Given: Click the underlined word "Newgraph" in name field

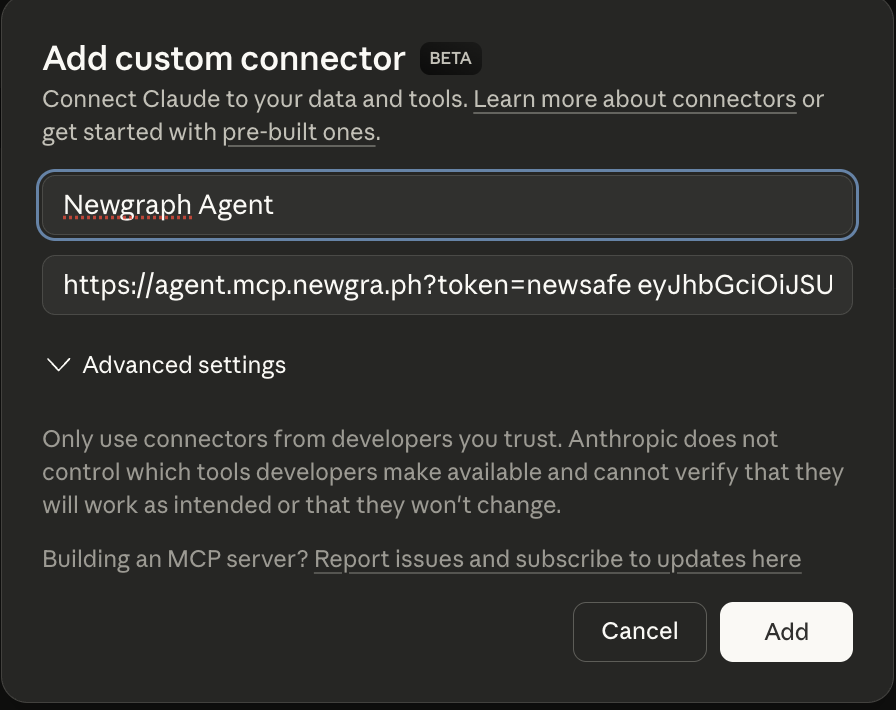Looking at the screenshot, I should 127,205.
